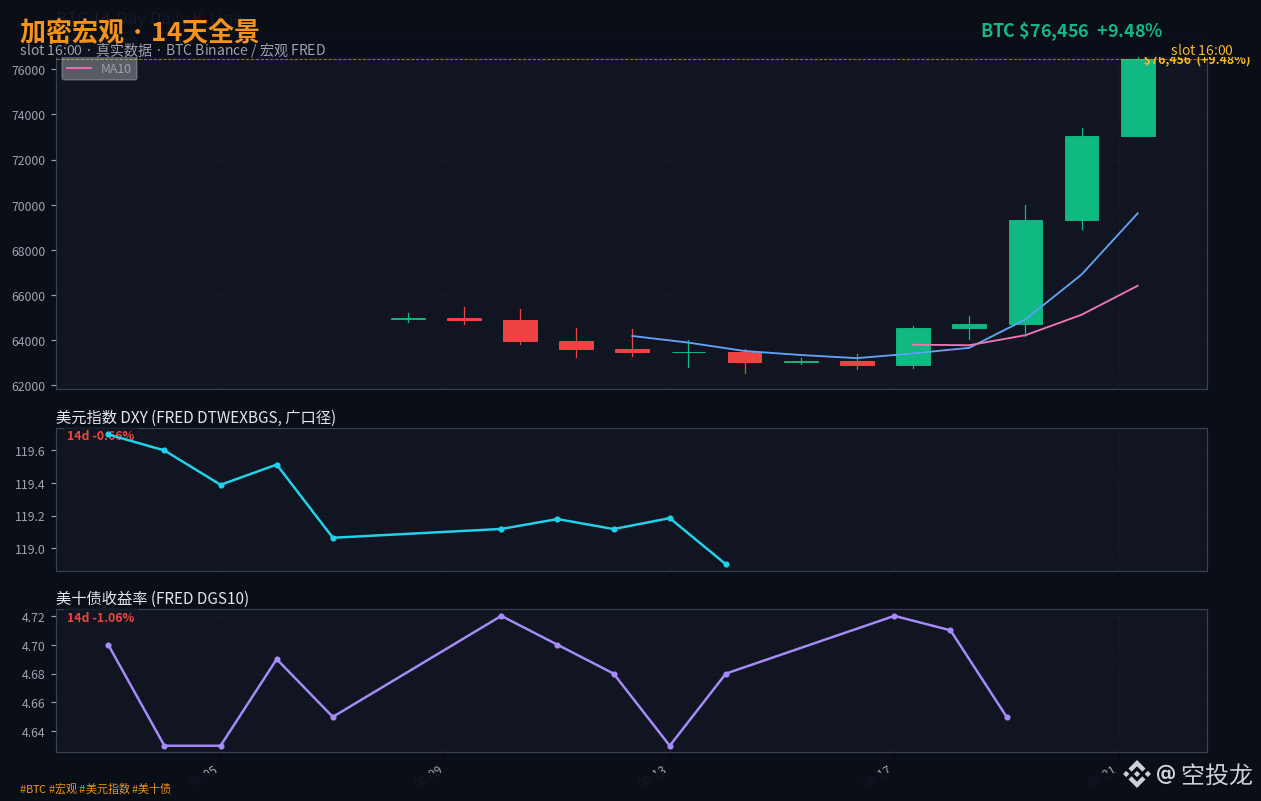Click the 72000 price axis label
Viewport: 1261px width, 801px height.
[x=28, y=161]
